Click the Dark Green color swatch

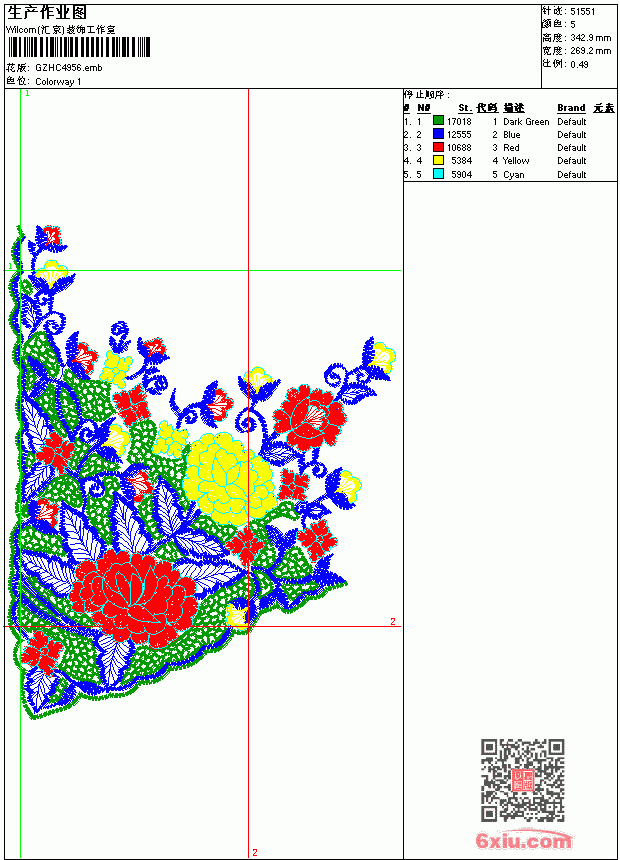tap(438, 121)
